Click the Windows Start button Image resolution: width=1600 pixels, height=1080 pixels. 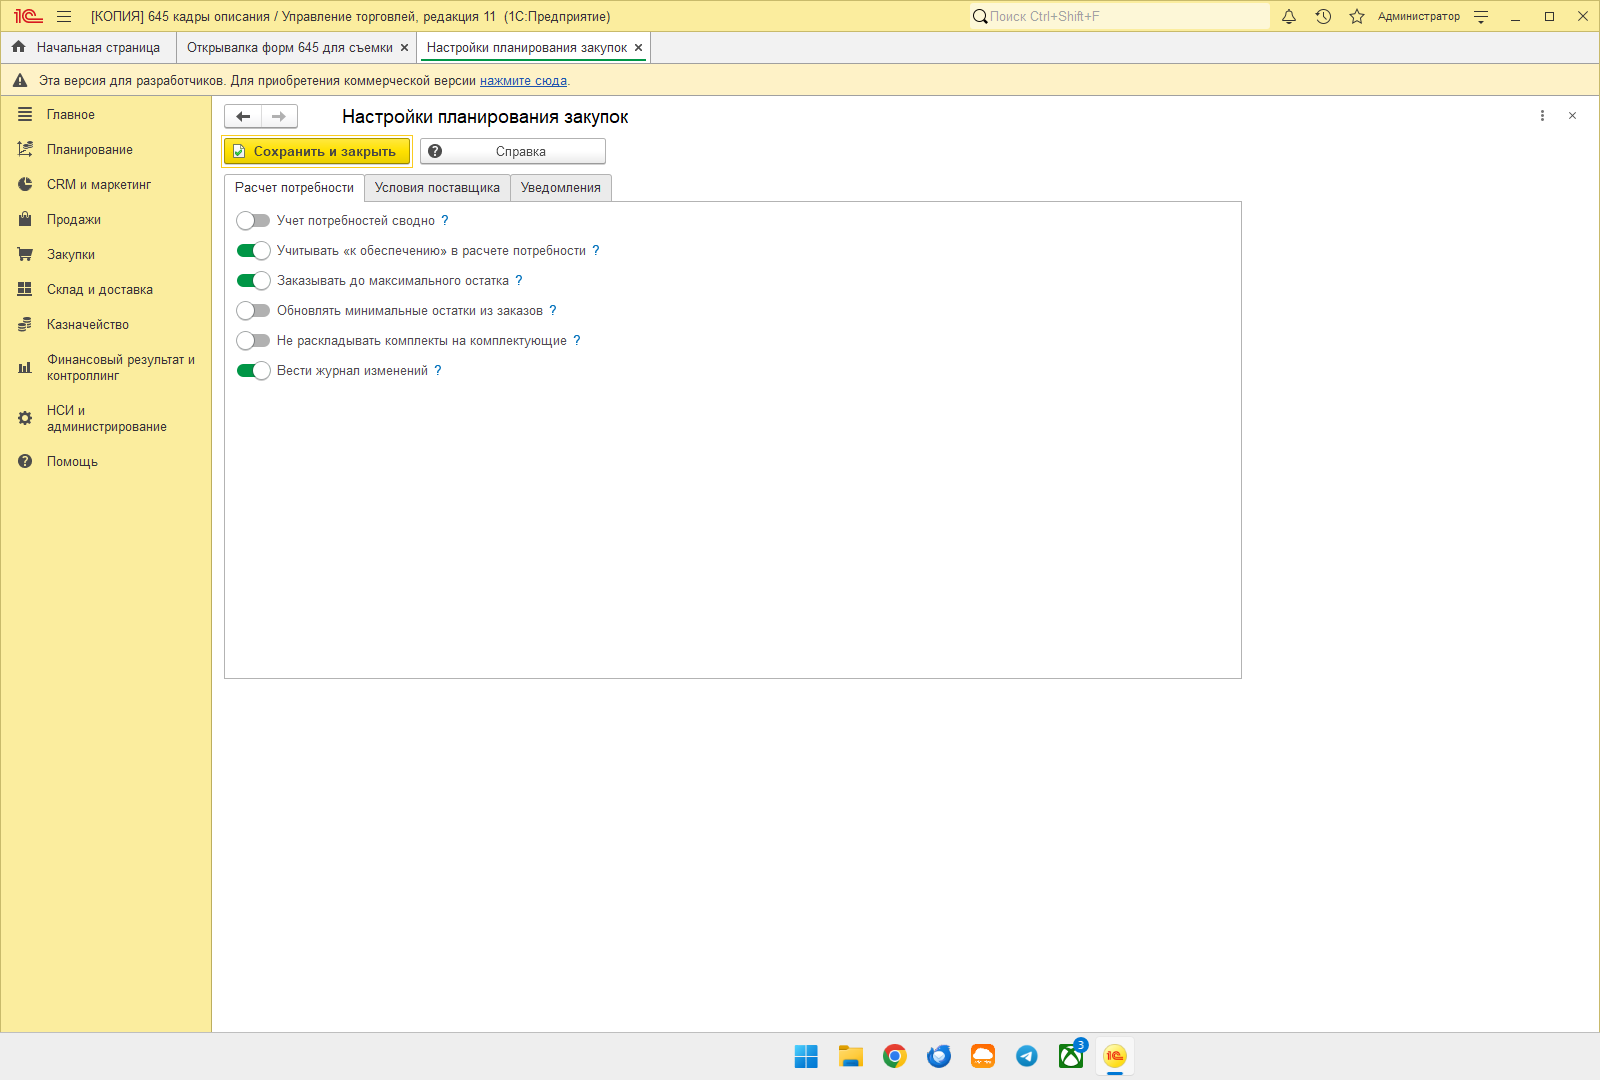[x=806, y=1056]
